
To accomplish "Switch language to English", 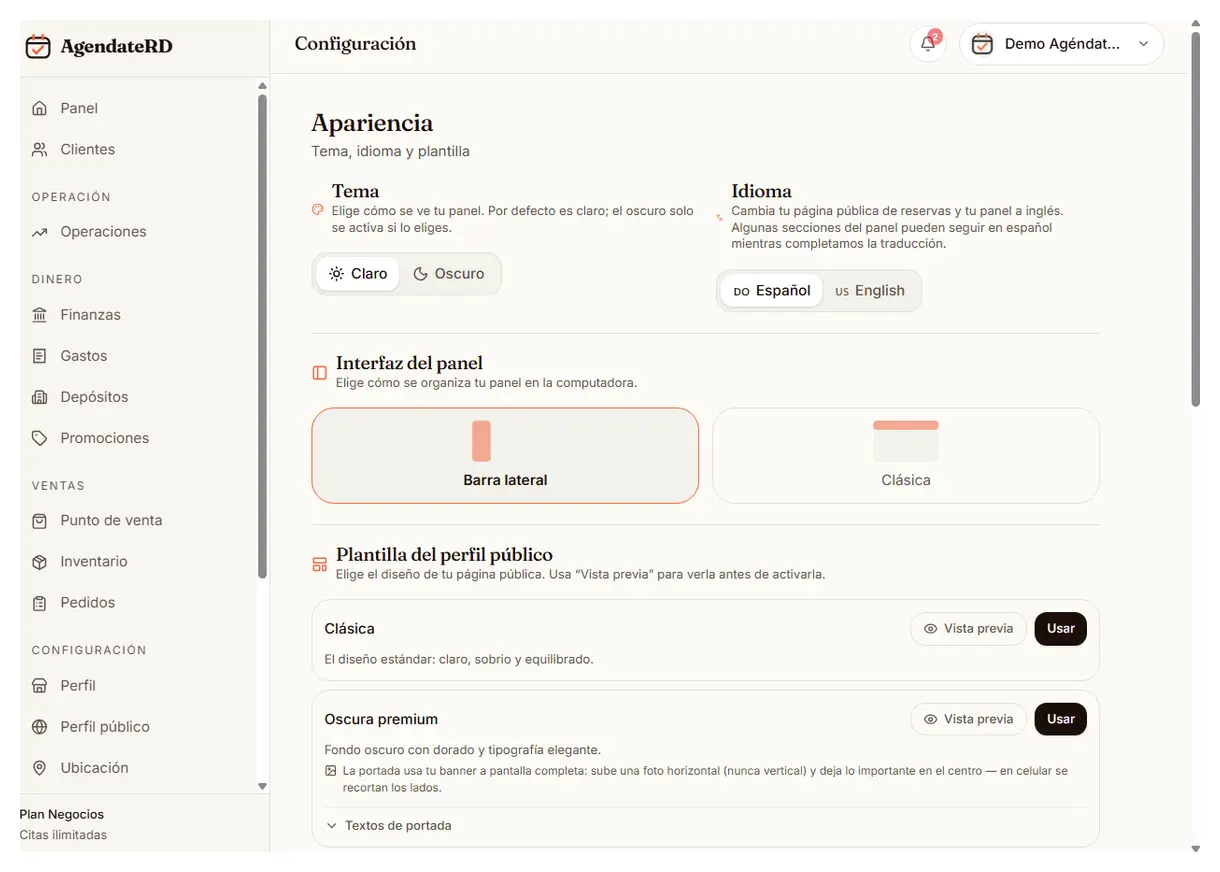I will coord(870,291).
